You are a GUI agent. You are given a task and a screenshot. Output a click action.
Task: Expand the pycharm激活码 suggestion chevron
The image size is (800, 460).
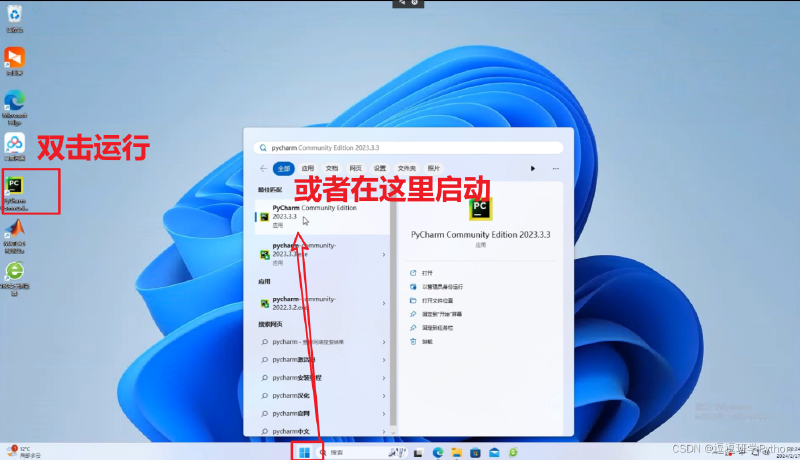[x=384, y=360]
